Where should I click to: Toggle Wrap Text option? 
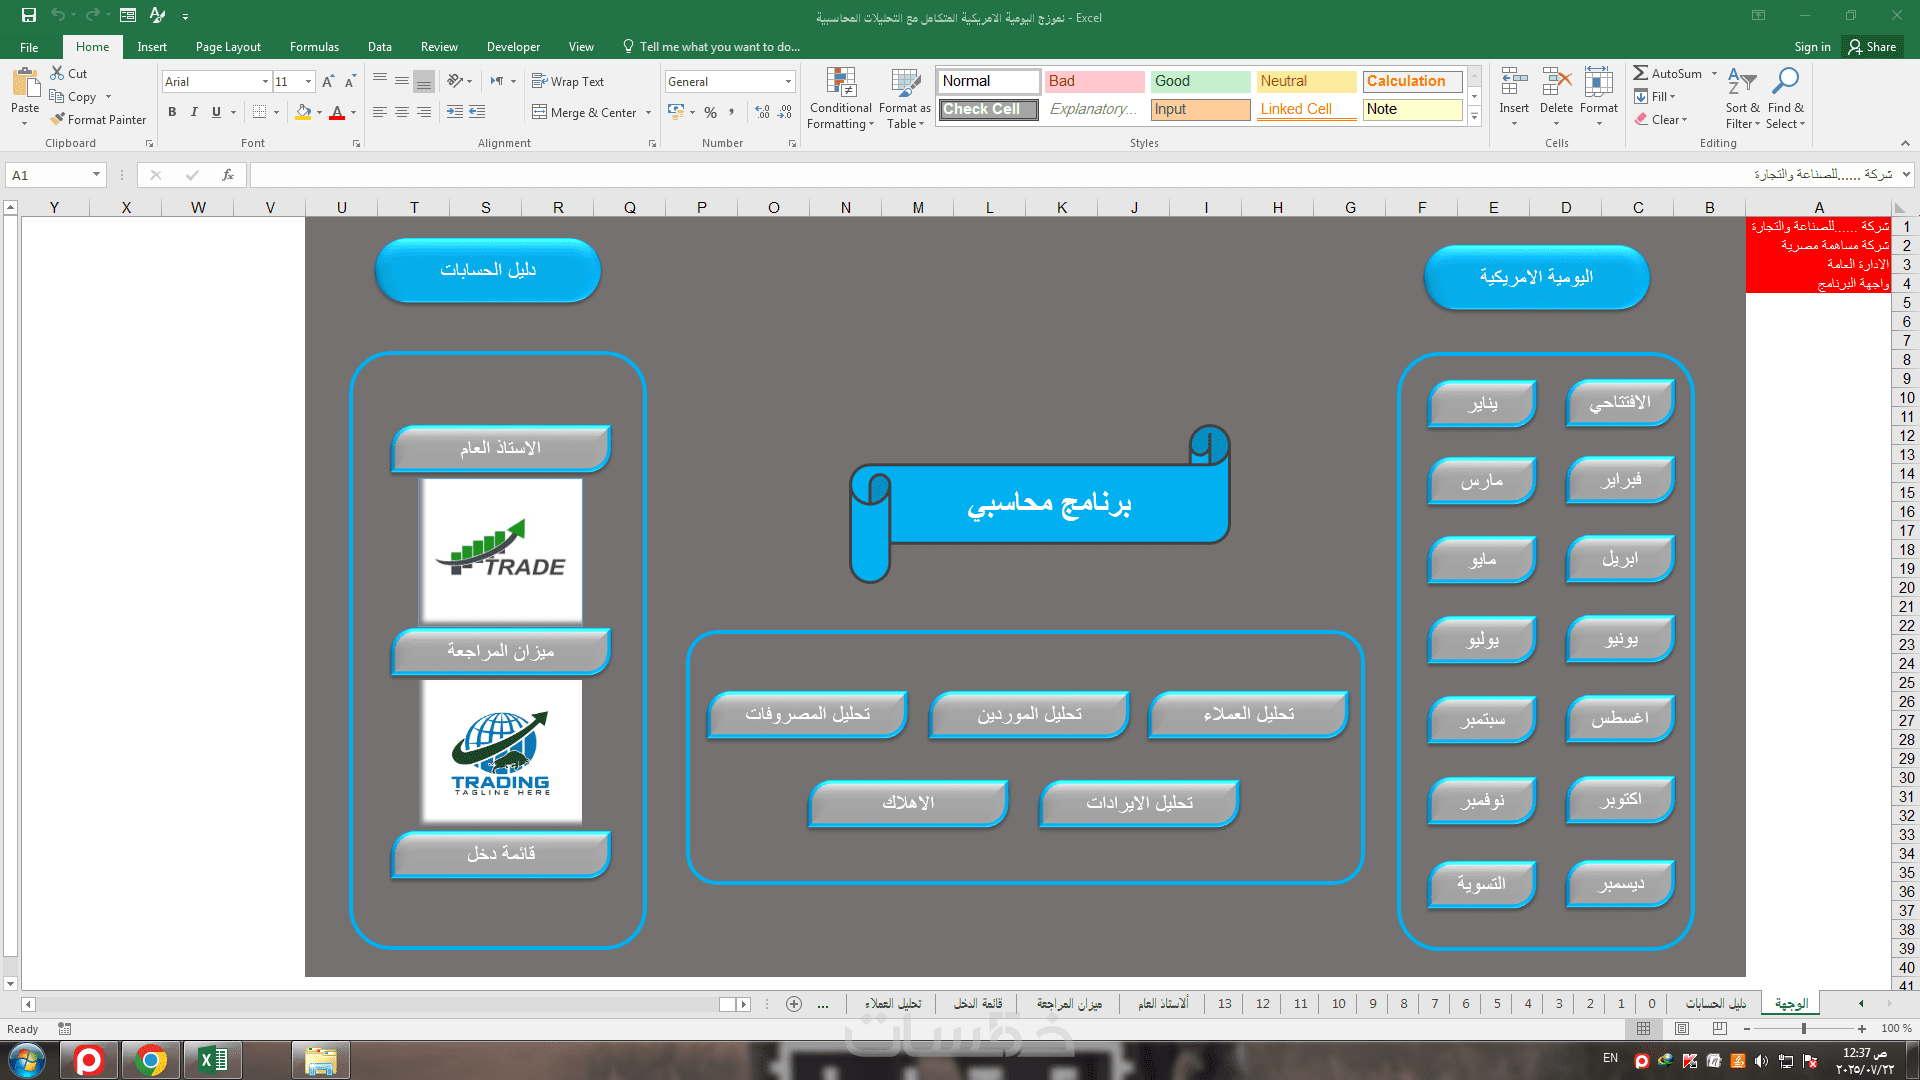568,81
